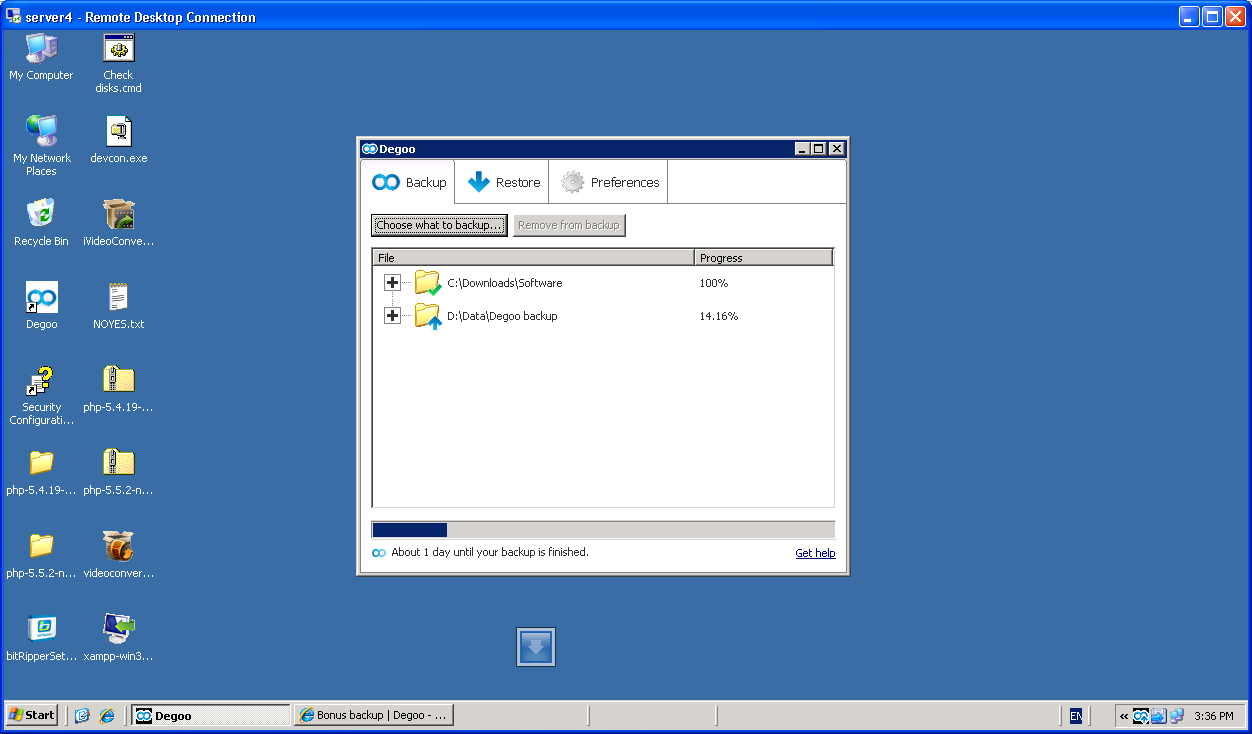
Task: Select bitRipperSetup desktop icon
Action: pos(41,629)
